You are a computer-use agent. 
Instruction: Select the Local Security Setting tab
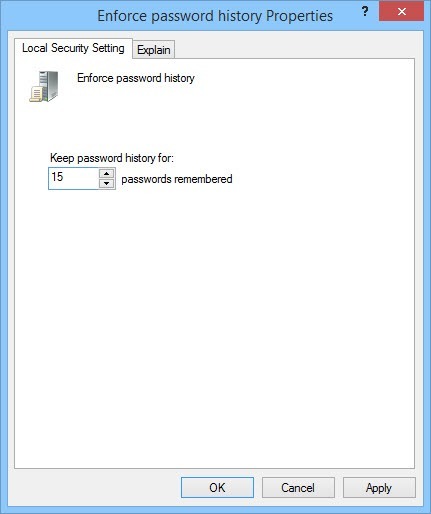[x=73, y=48]
